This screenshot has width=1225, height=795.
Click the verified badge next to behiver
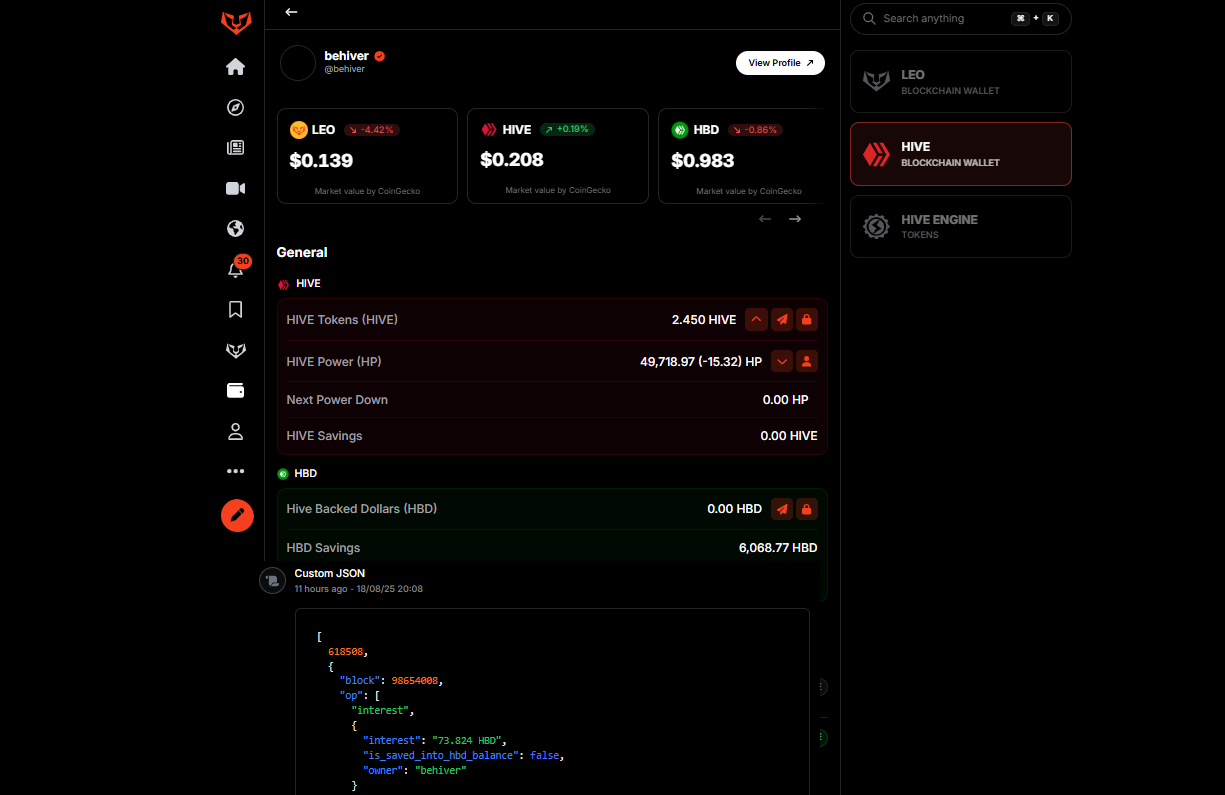point(380,56)
